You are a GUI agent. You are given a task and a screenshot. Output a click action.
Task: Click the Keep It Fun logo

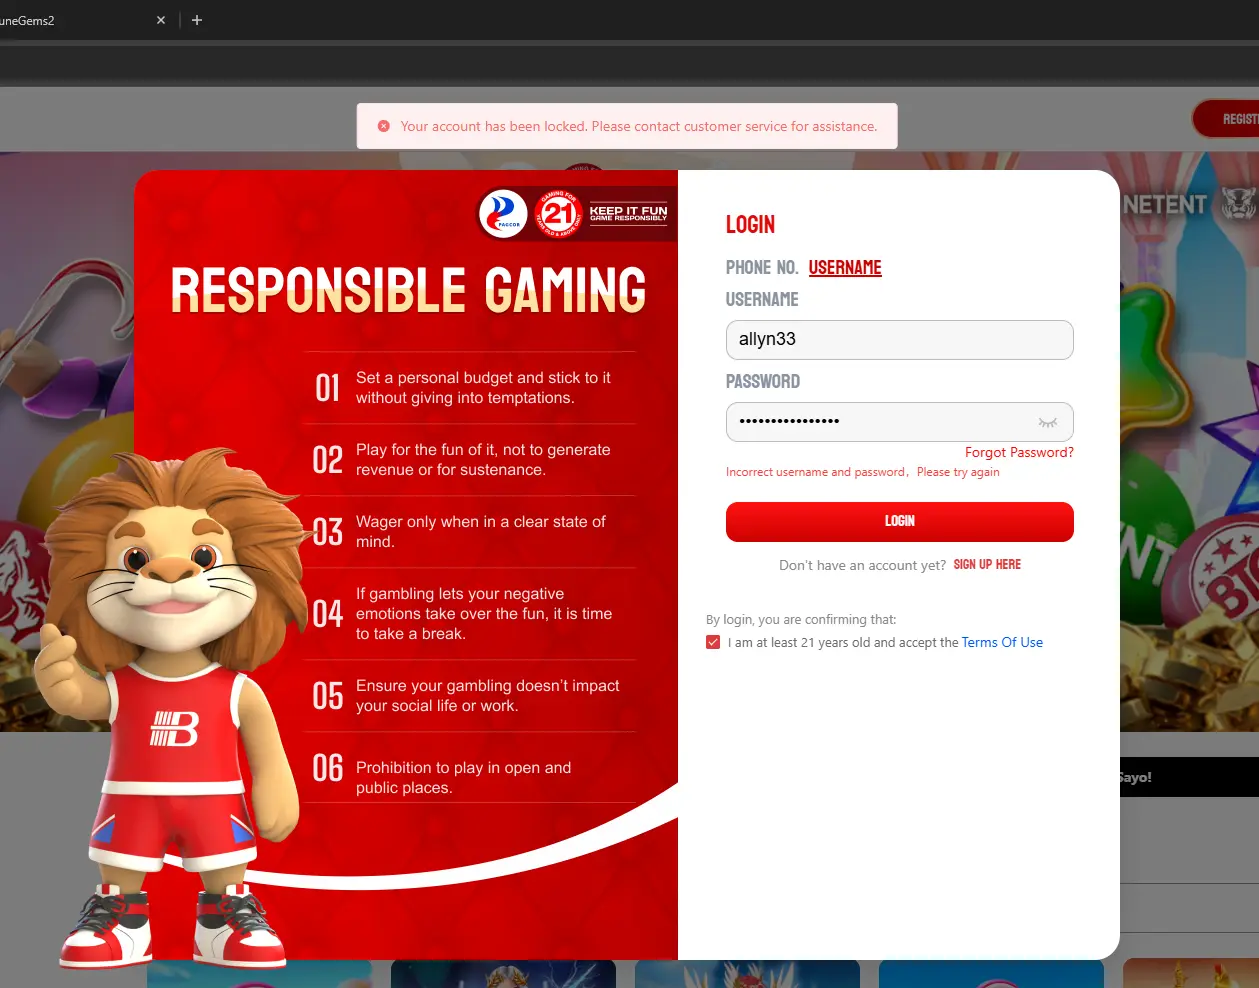(628, 213)
